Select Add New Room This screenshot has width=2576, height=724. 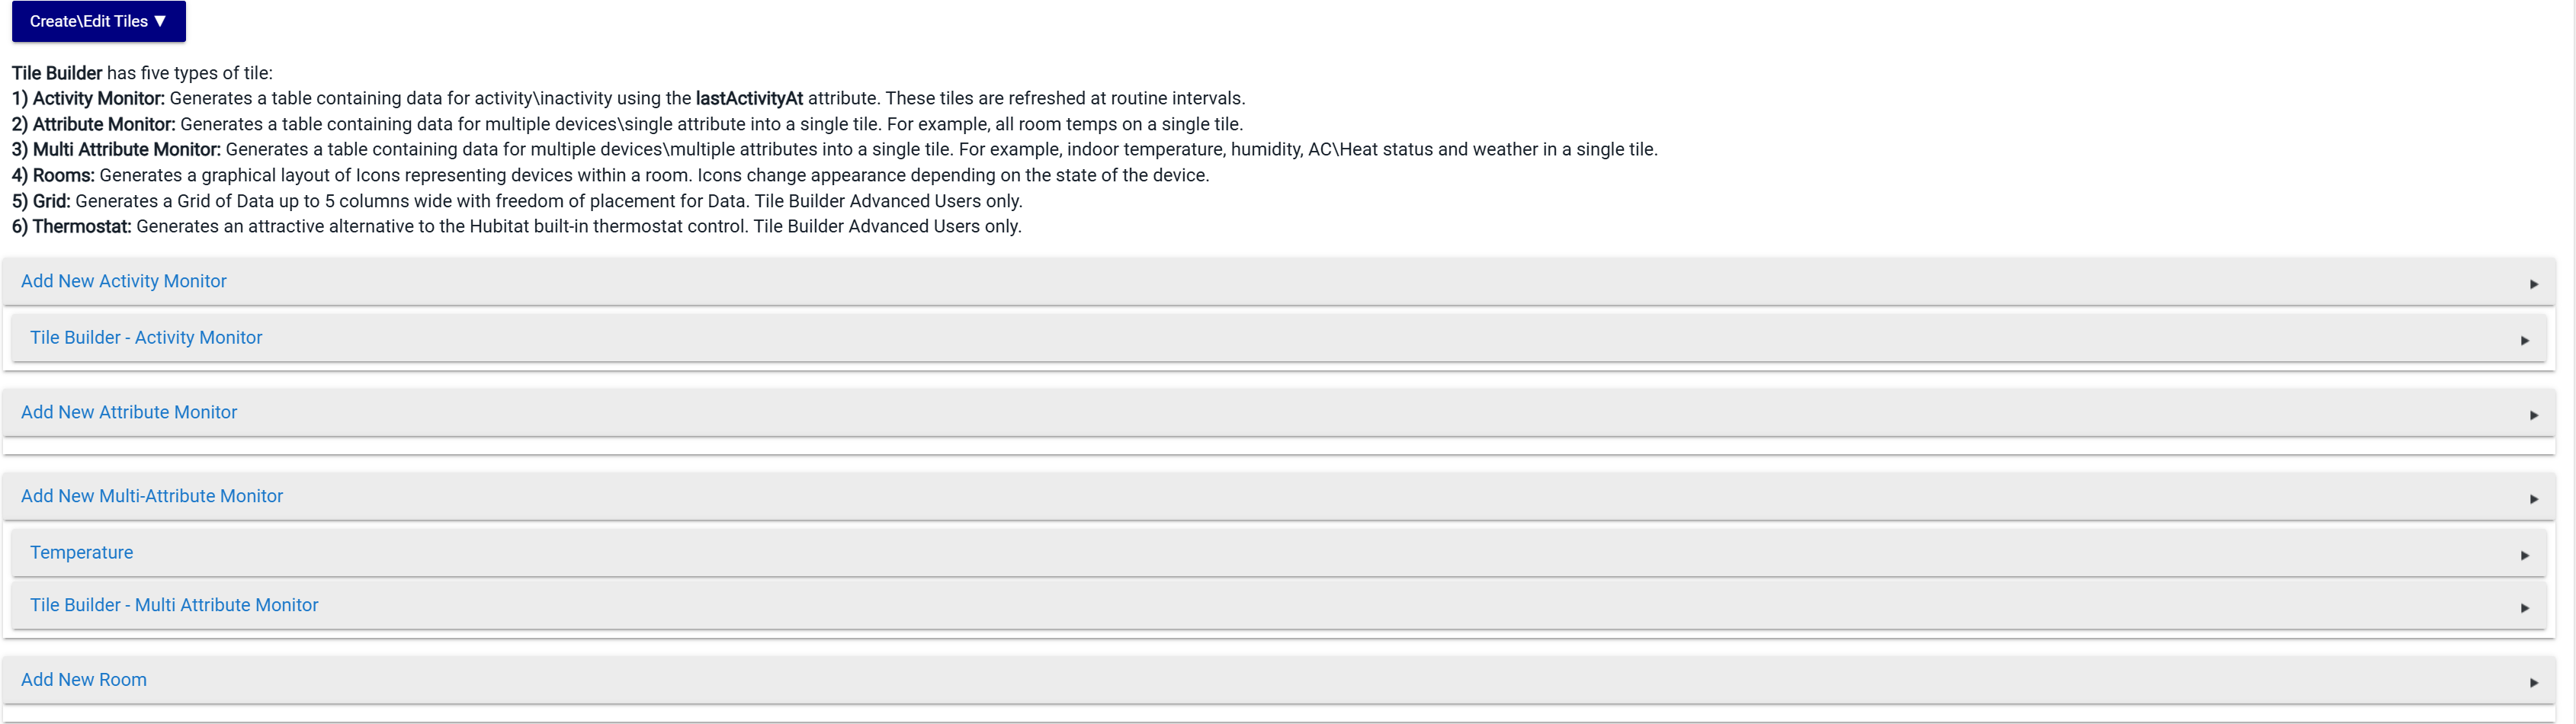coord(84,679)
